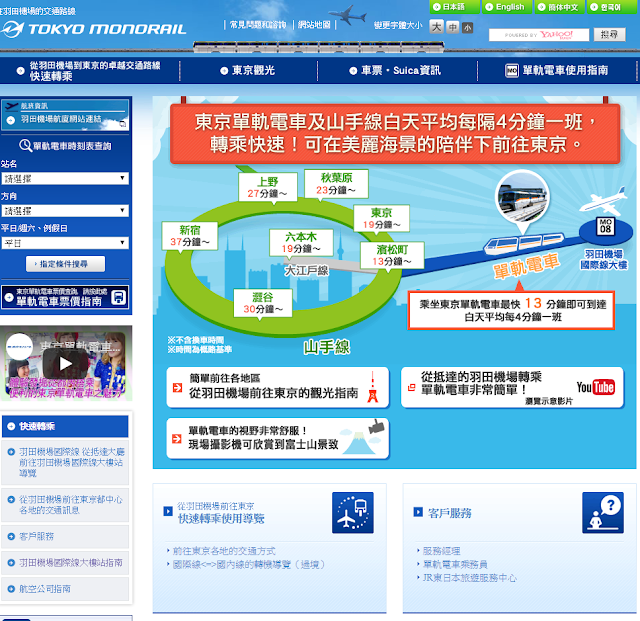
Task: Open the live camera Mt. Fuji banner
Action: (278, 438)
